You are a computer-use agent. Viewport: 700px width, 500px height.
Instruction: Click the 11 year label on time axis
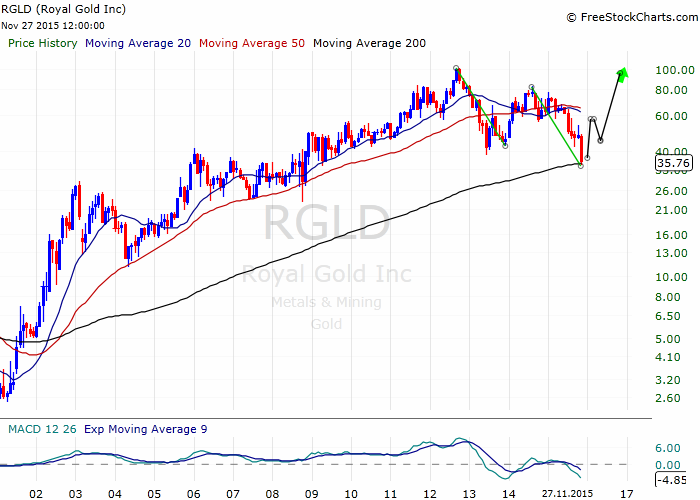(x=391, y=494)
